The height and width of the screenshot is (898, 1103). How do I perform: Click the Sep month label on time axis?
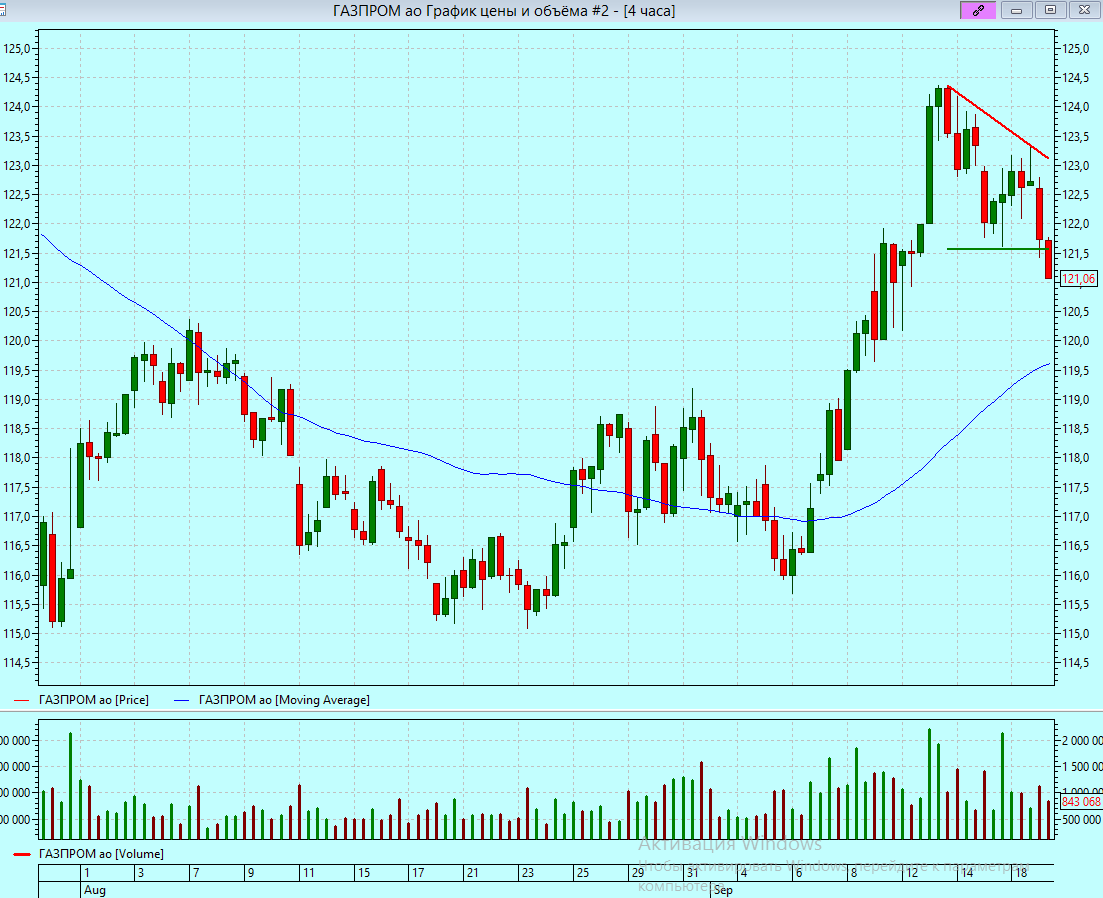point(723,890)
